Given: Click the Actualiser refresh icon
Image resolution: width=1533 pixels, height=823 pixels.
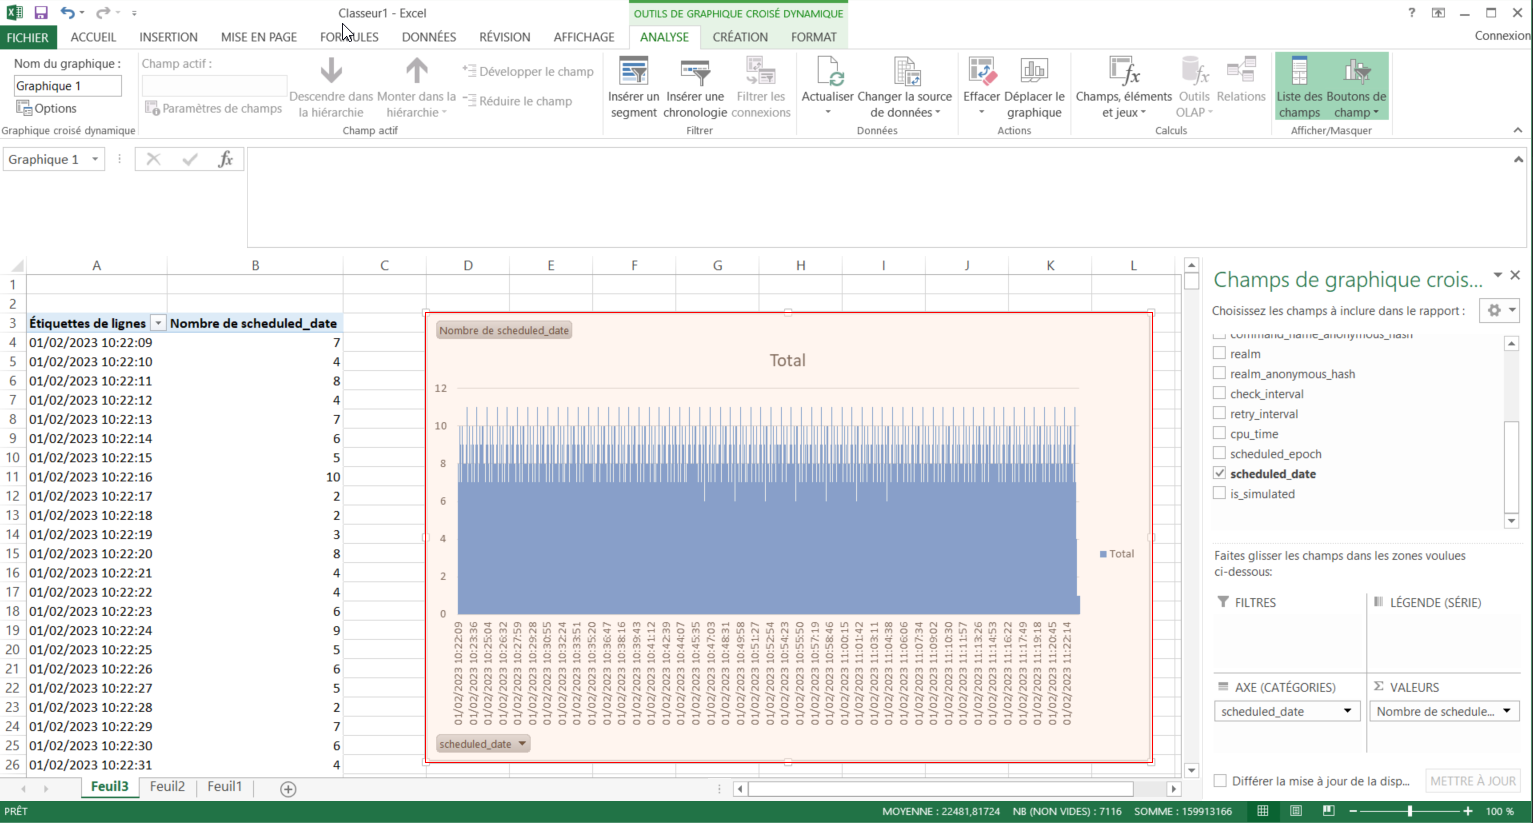Looking at the screenshot, I should tap(828, 73).
